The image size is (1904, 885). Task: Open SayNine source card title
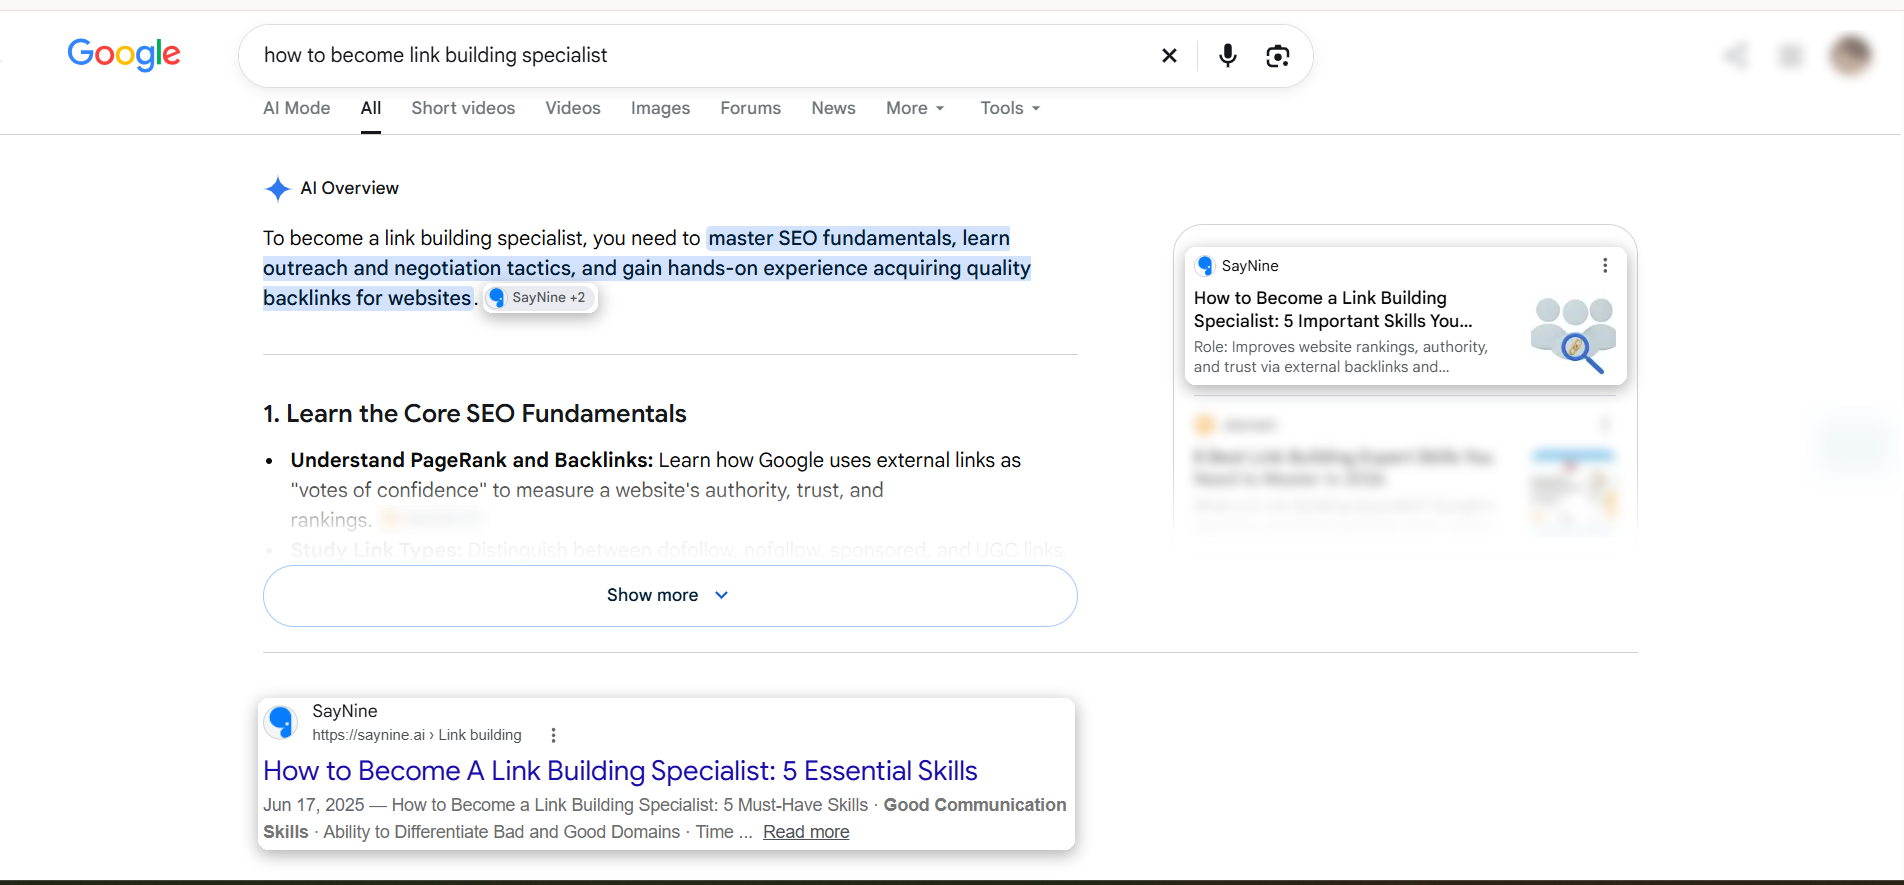click(1333, 309)
